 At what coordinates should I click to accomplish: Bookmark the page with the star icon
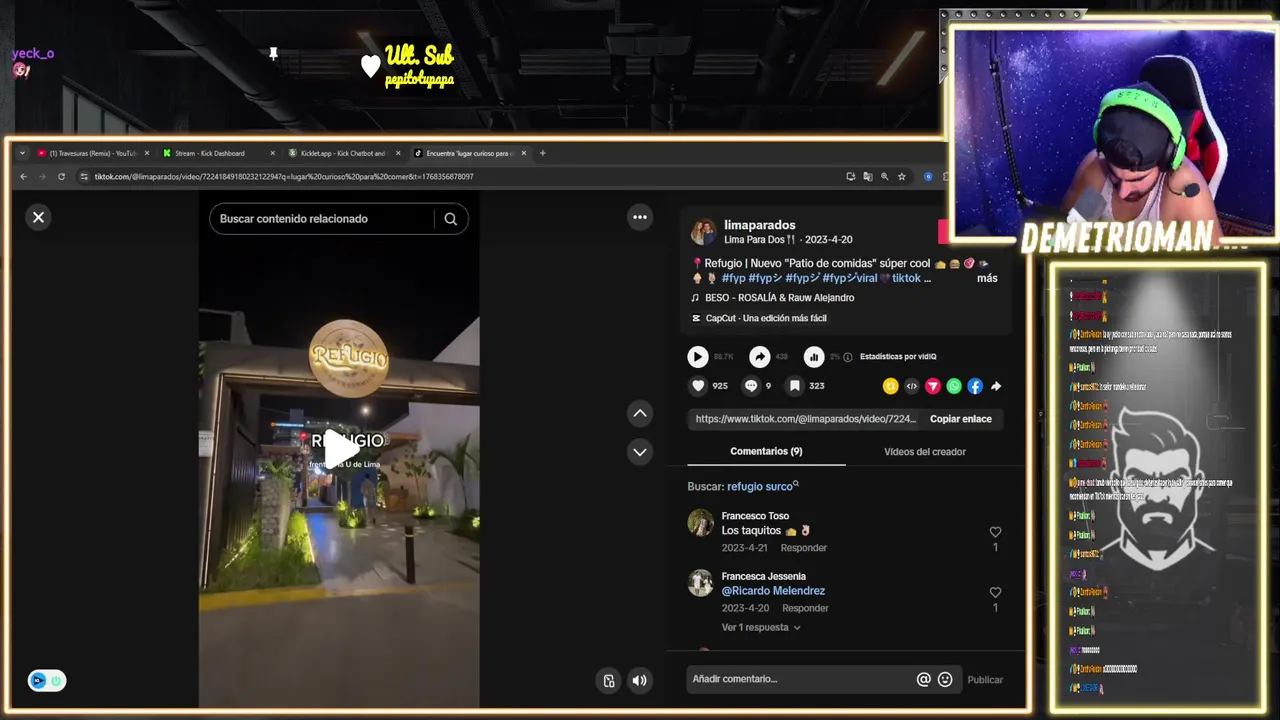[x=901, y=177]
